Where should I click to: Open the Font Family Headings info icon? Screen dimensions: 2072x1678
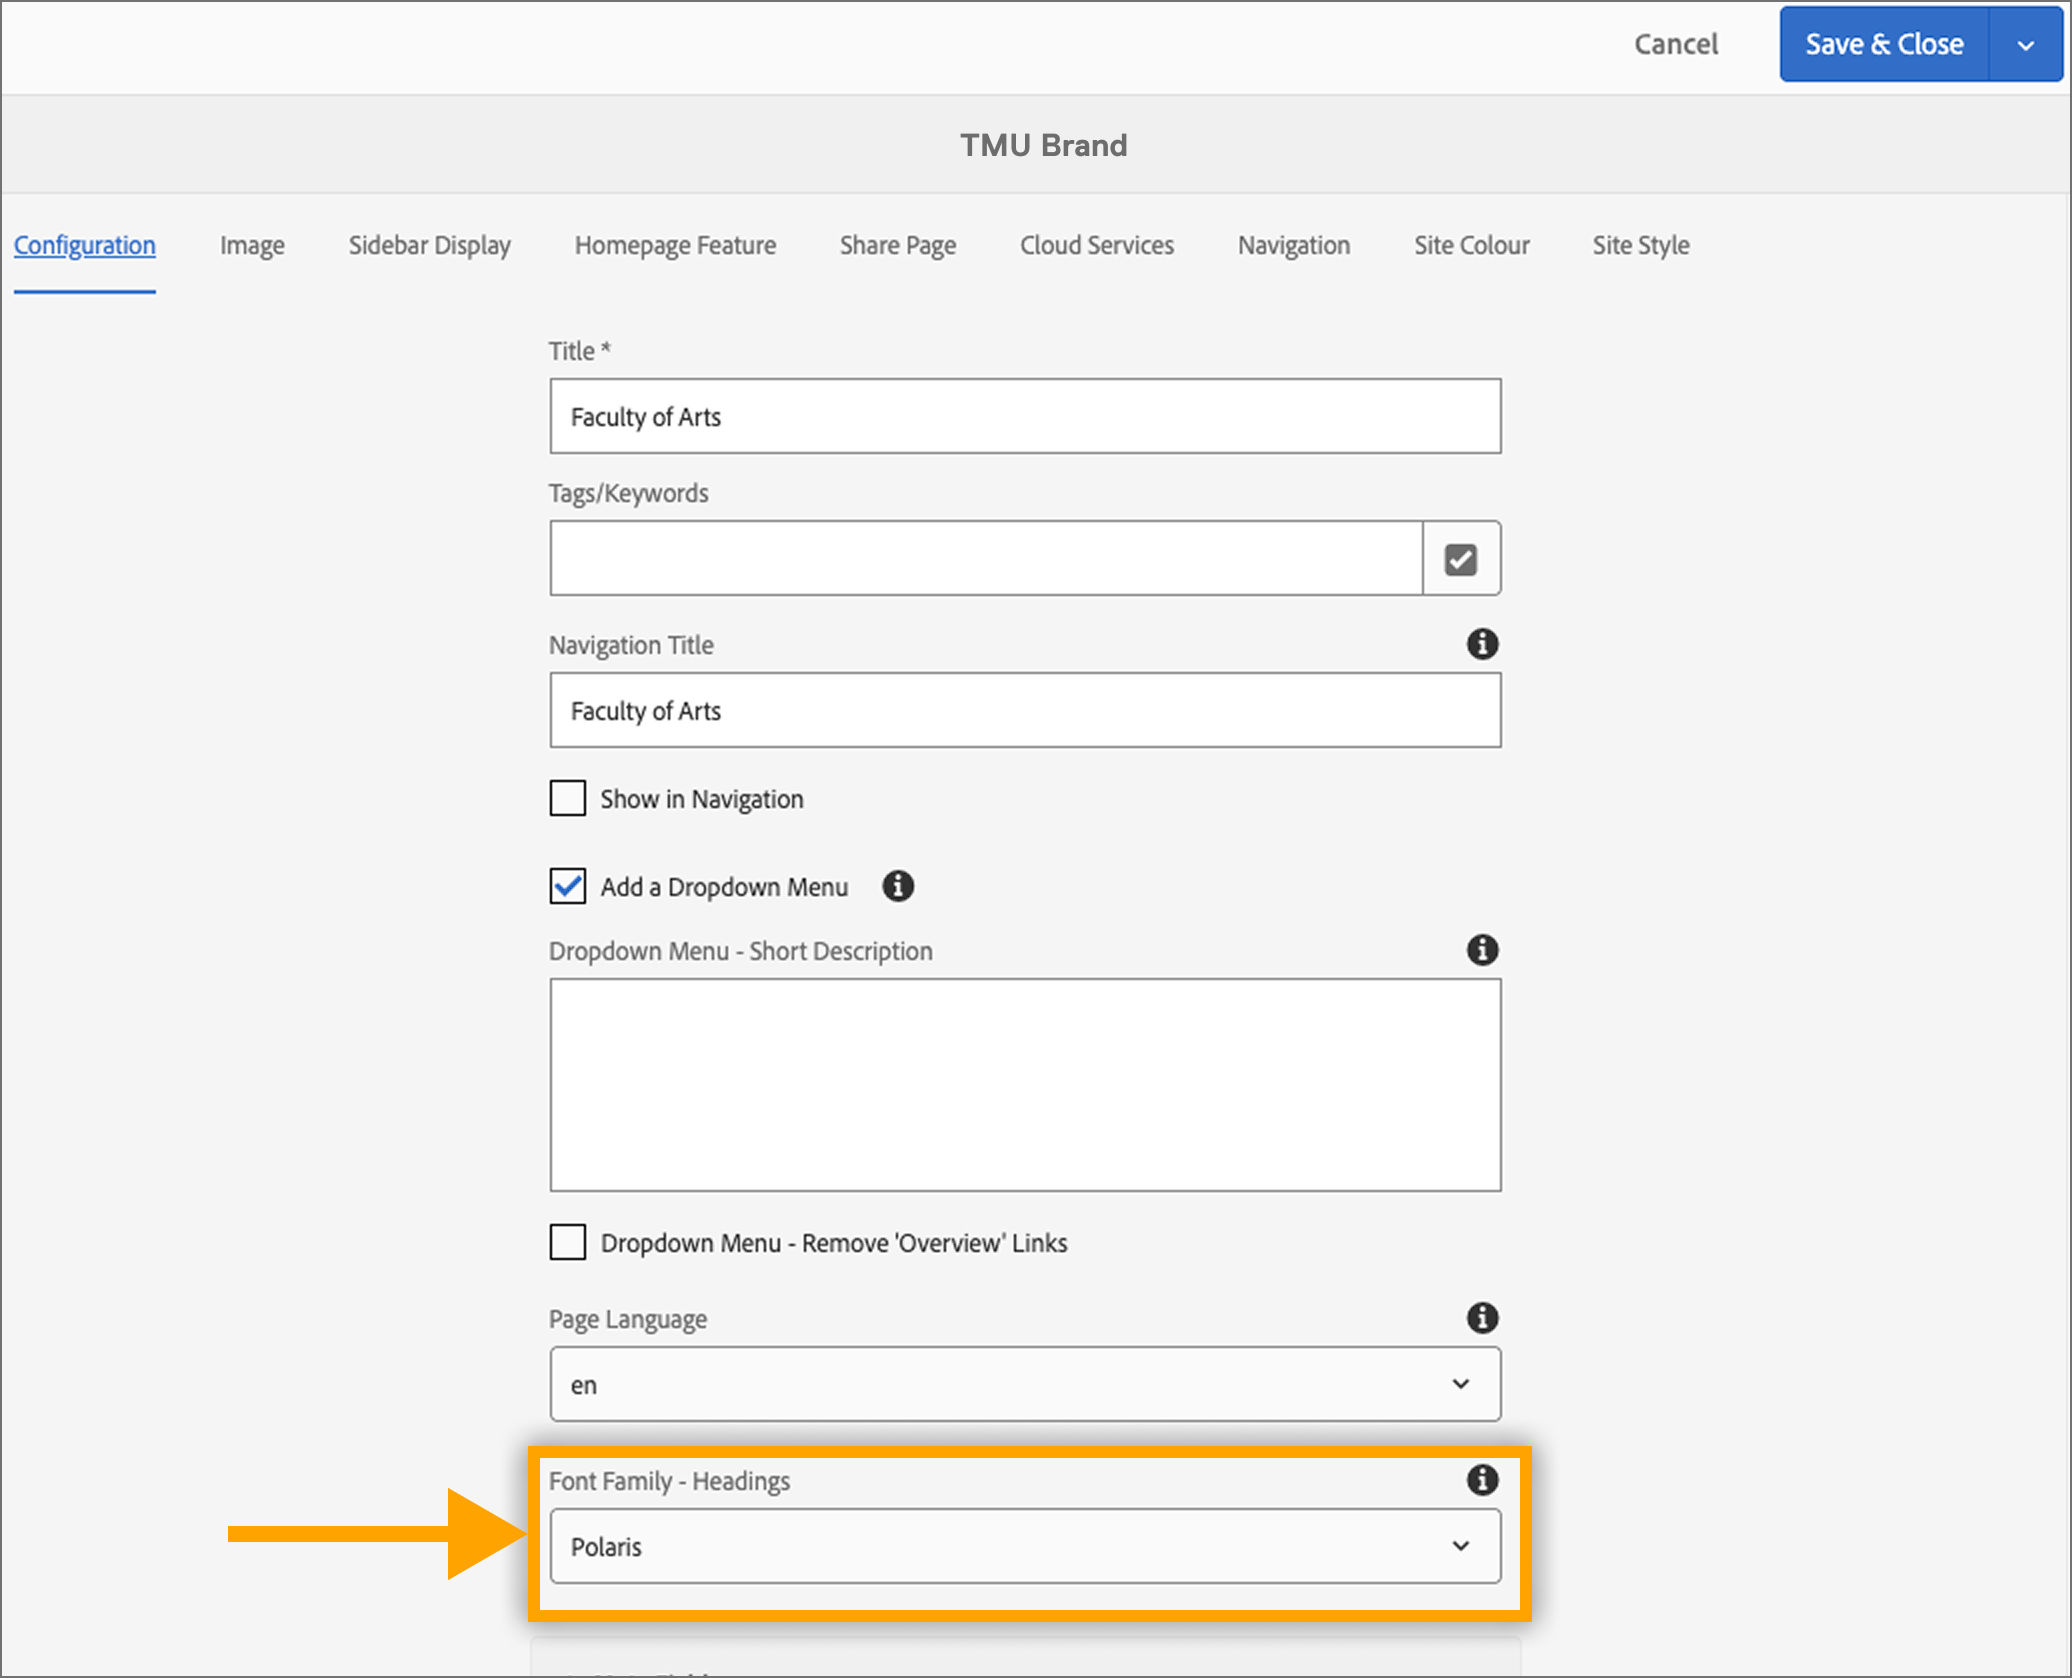tap(1483, 1481)
